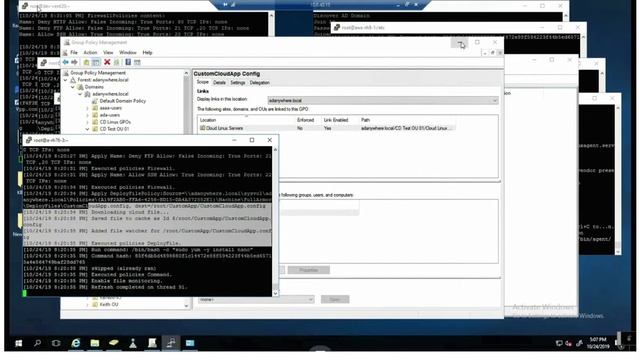The image size is (640, 360).
Task: Open the Help menu
Action: coord(147,53)
